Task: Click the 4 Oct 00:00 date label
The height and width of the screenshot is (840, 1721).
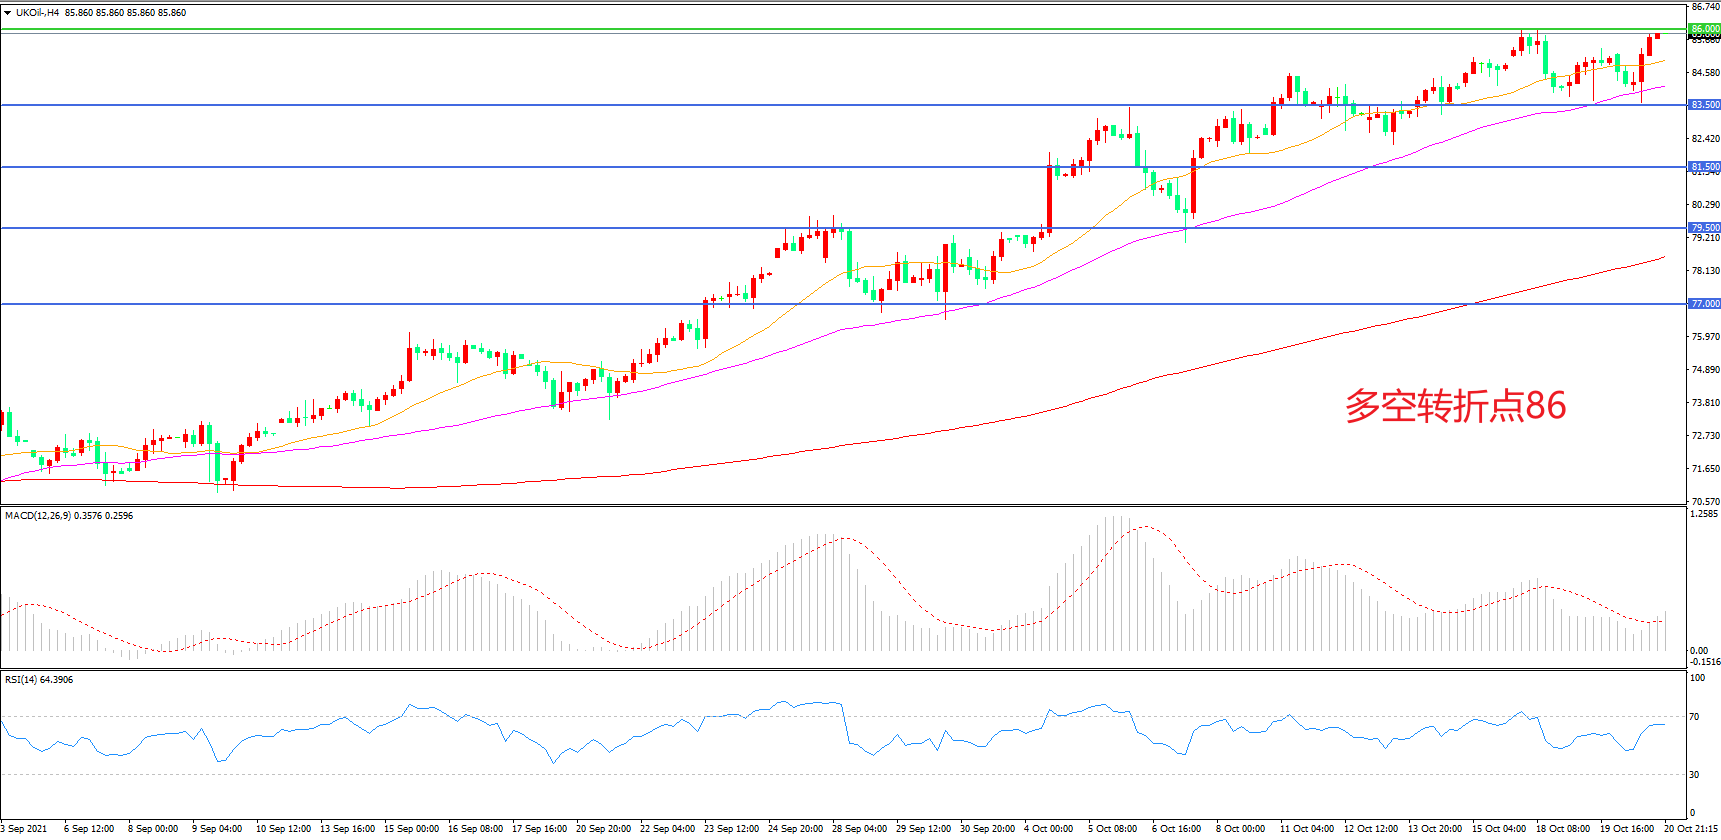Action: (1048, 828)
